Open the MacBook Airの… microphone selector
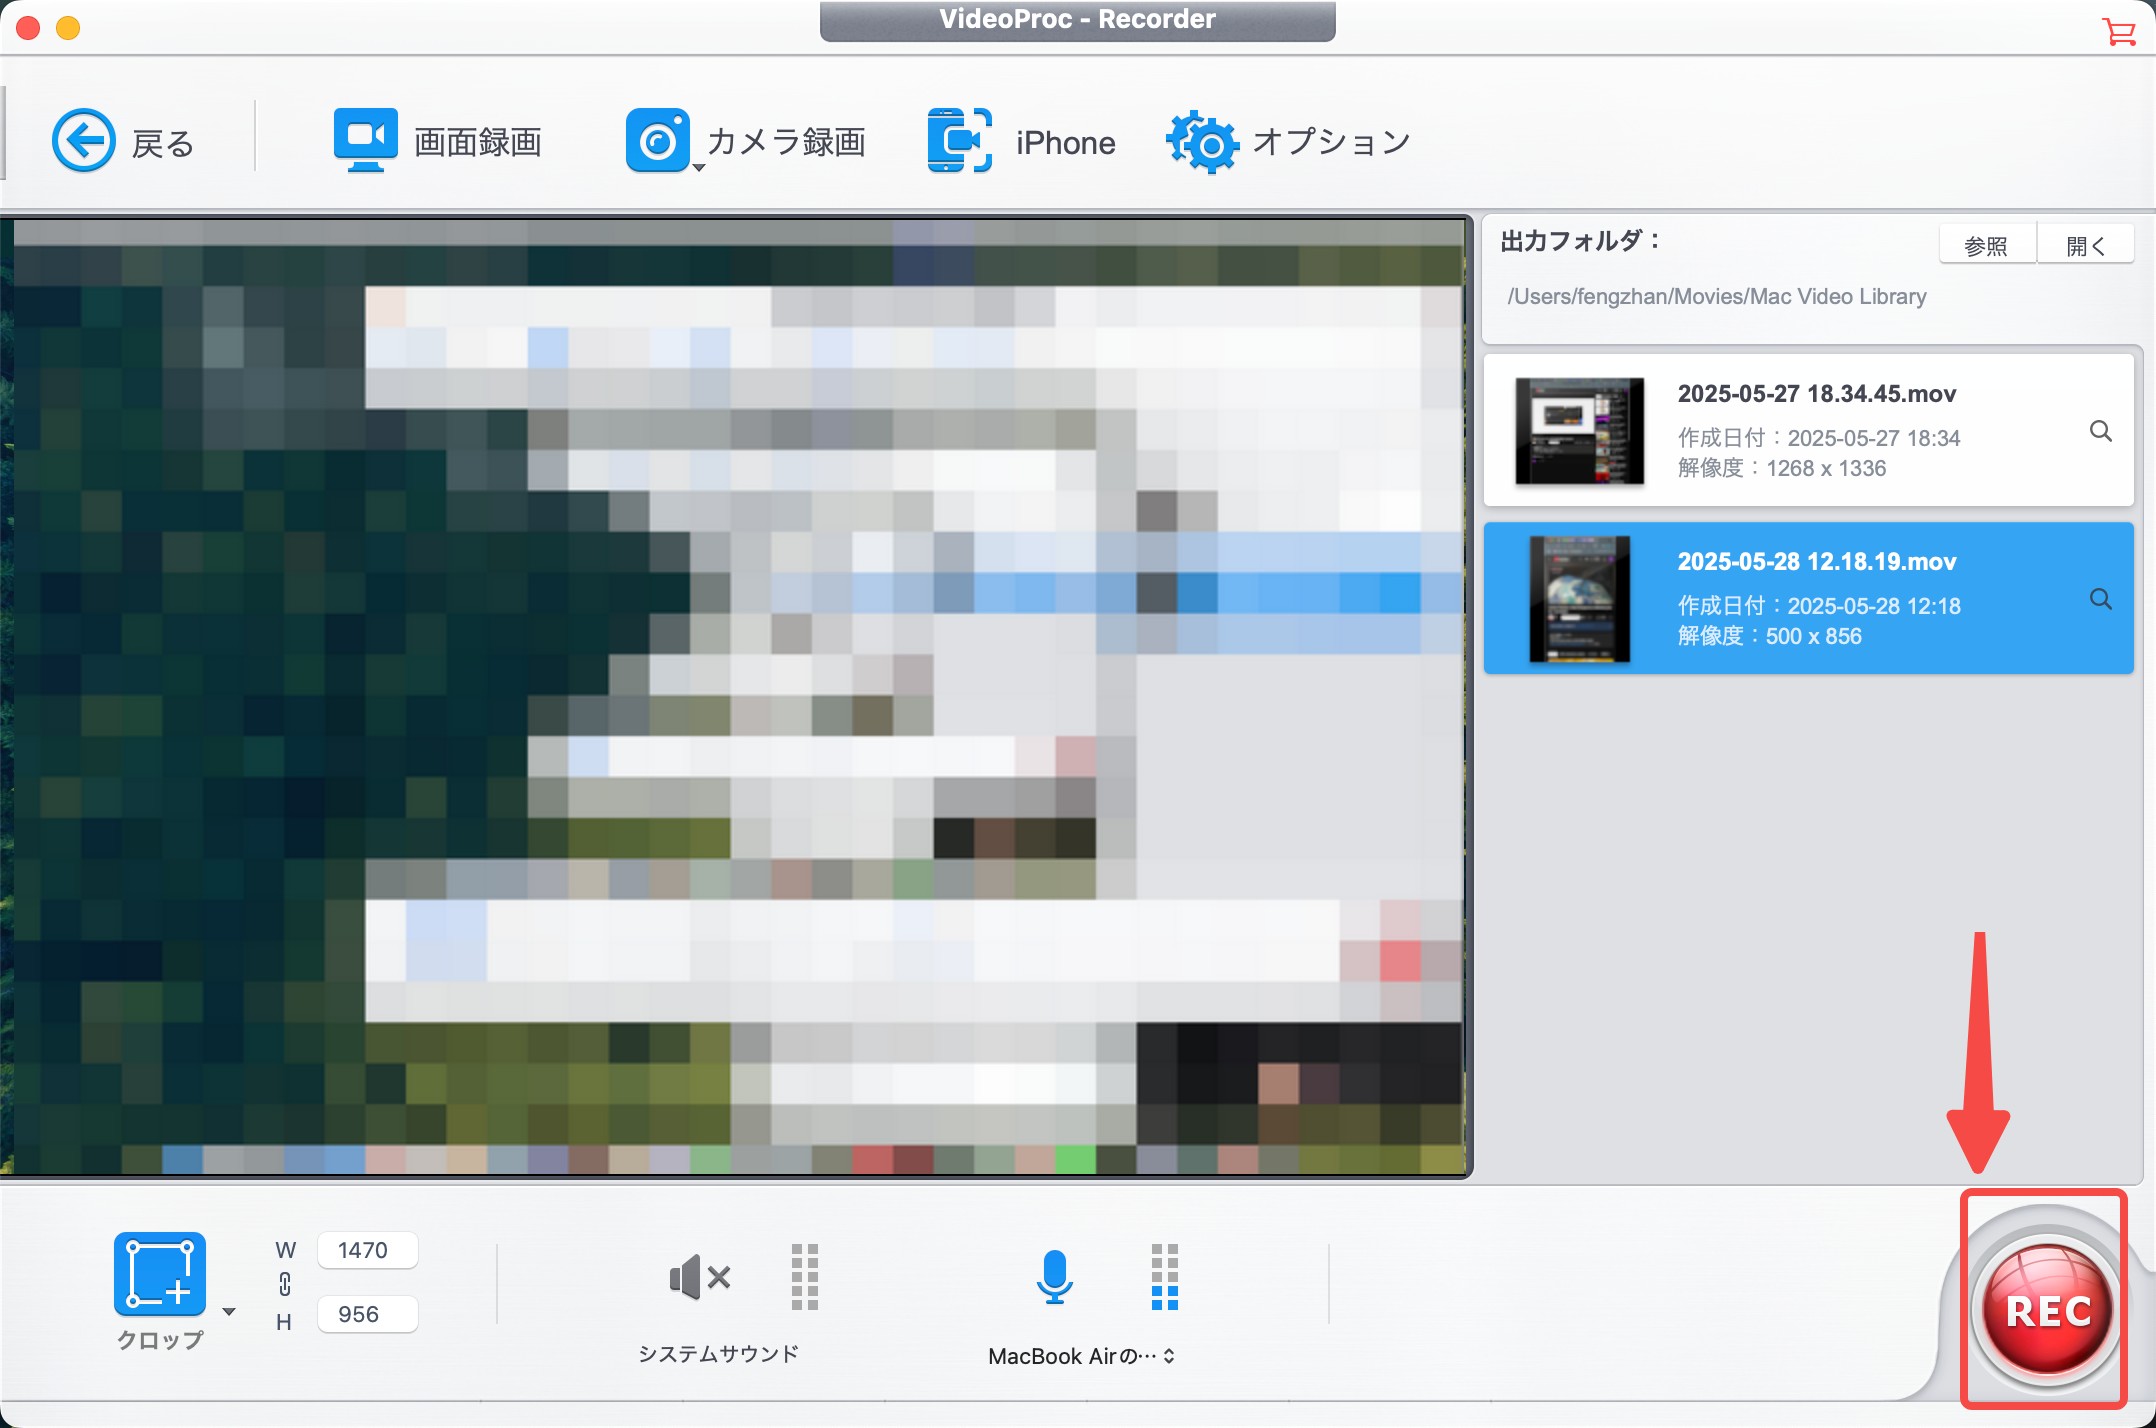 point(1081,1356)
